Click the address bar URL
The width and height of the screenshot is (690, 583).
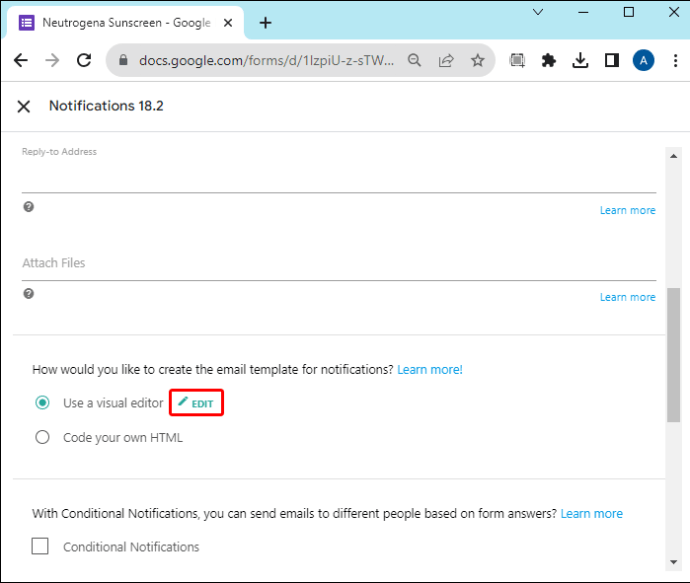266,60
